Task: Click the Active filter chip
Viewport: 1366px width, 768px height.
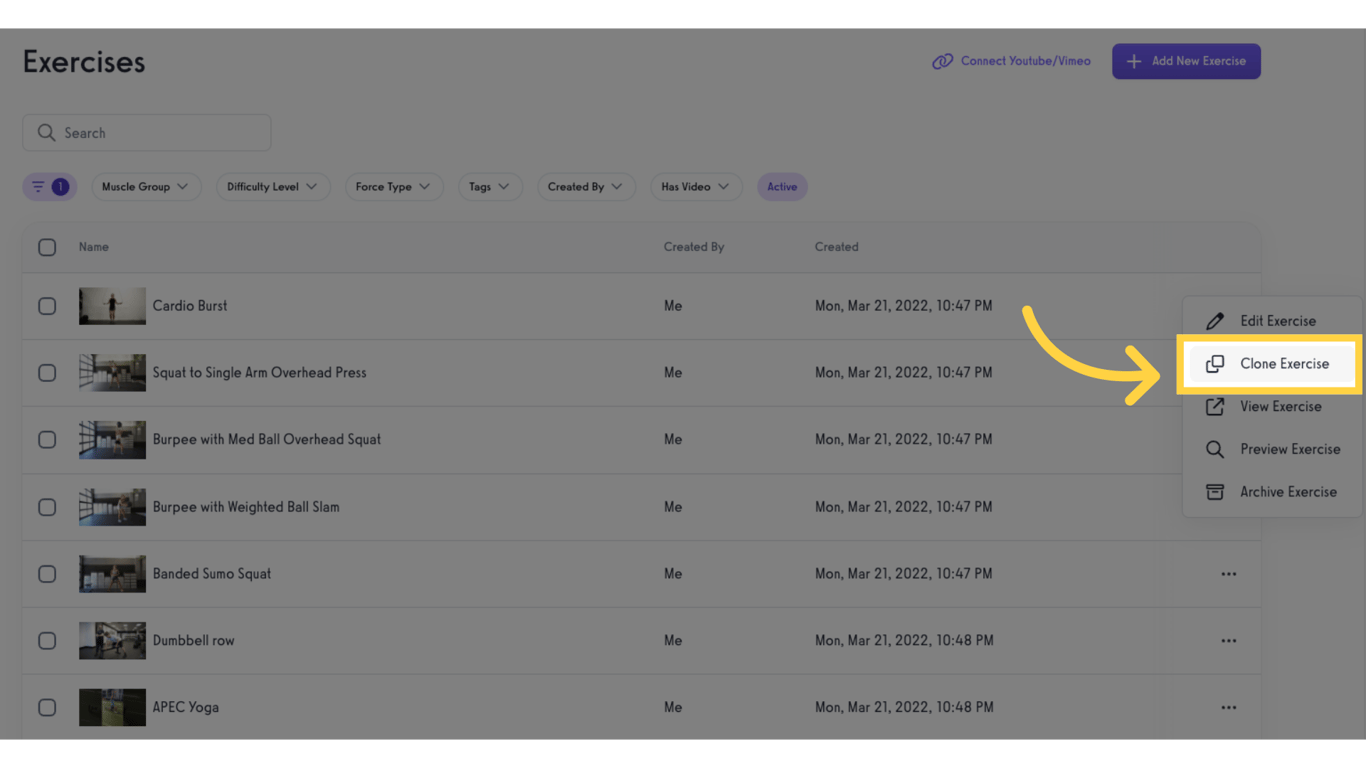Action: (782, 187)
